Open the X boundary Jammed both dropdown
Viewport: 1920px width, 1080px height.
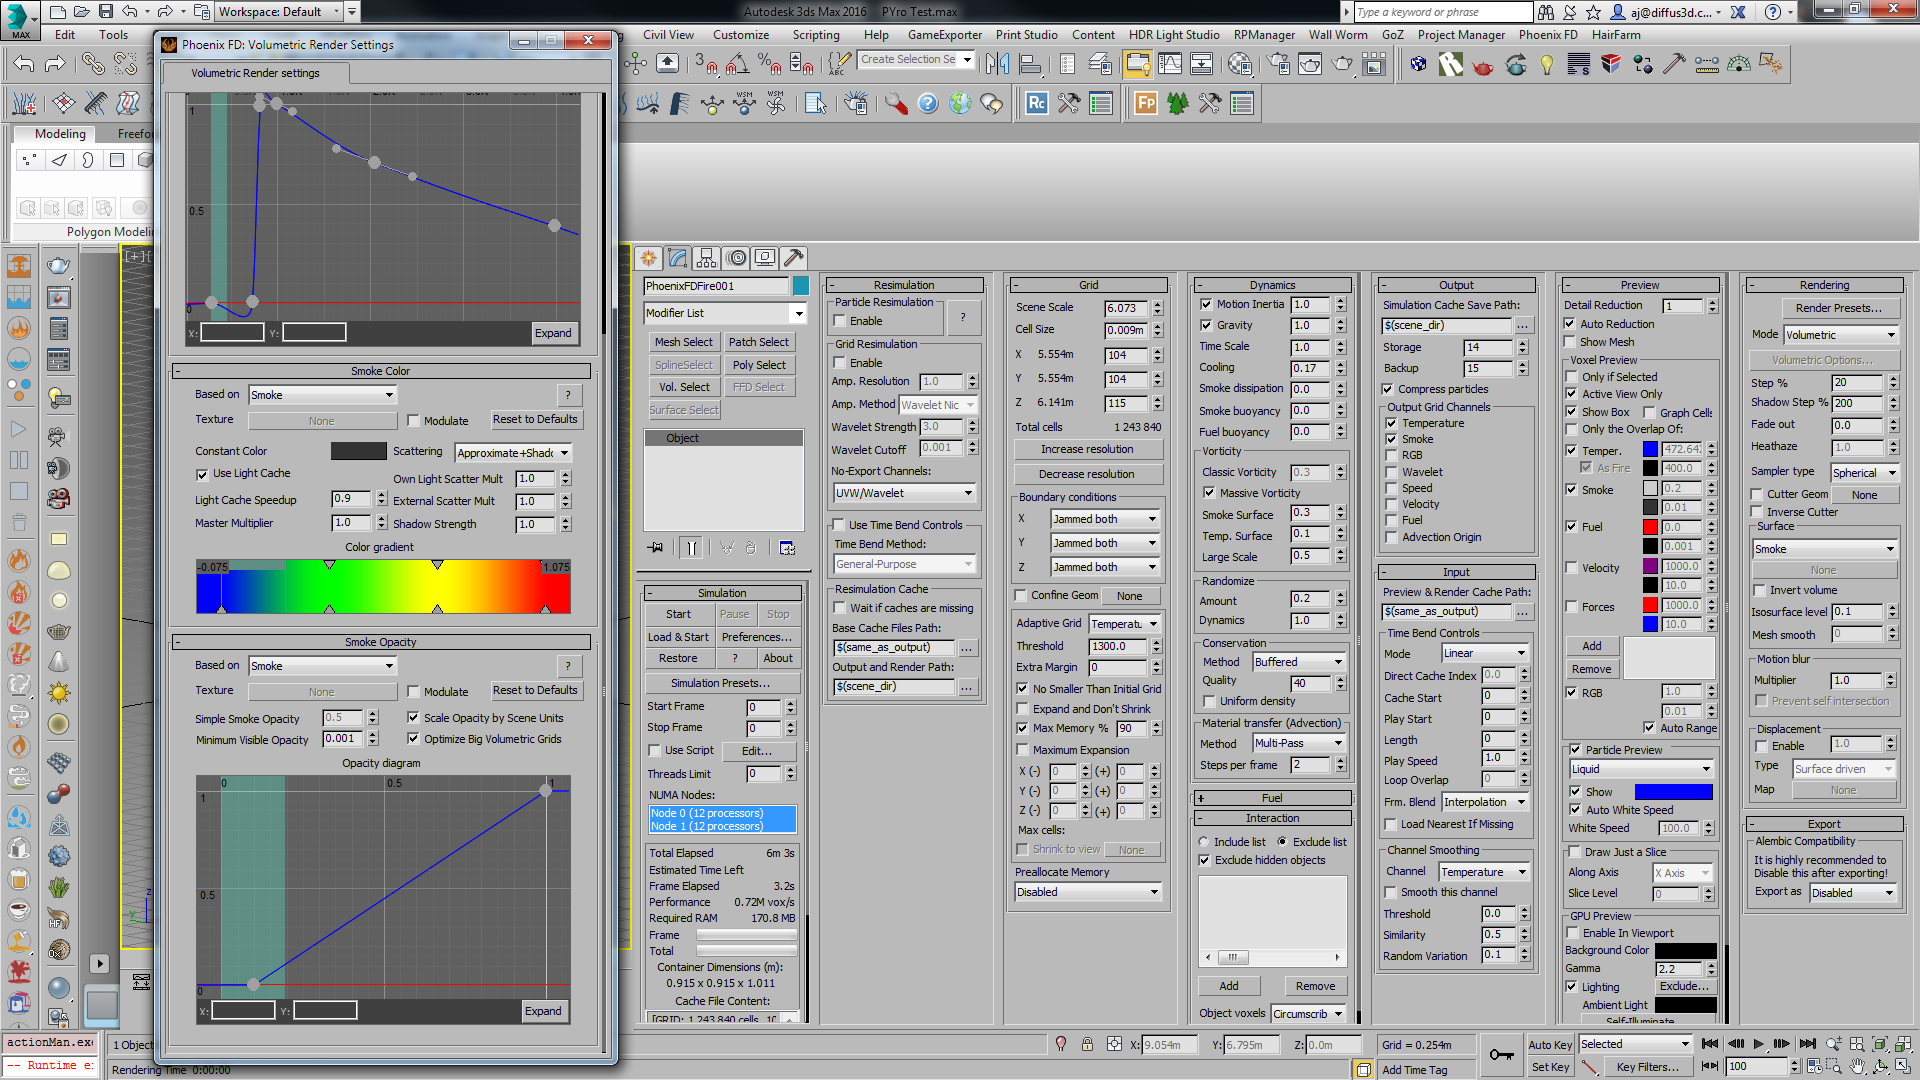[x=1105, y=519]
